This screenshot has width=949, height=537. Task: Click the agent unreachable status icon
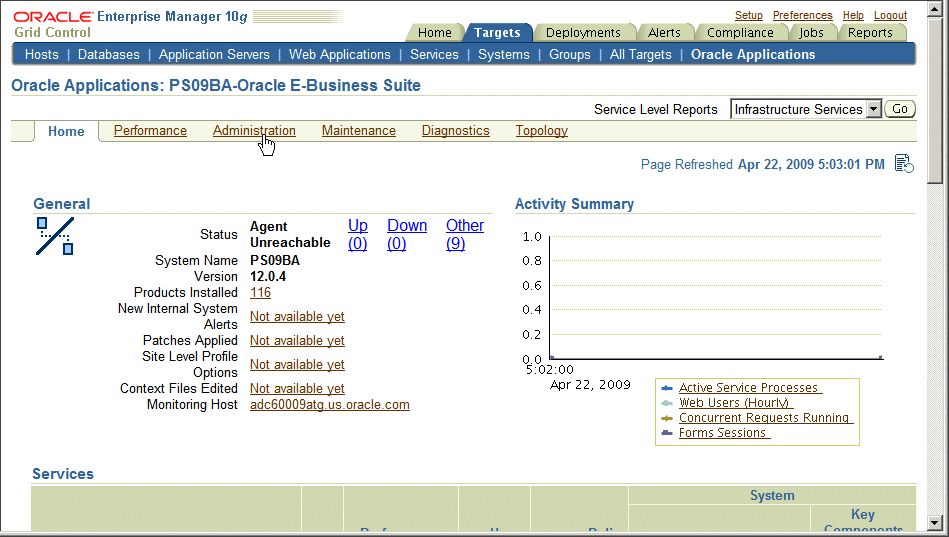point(54,236)
